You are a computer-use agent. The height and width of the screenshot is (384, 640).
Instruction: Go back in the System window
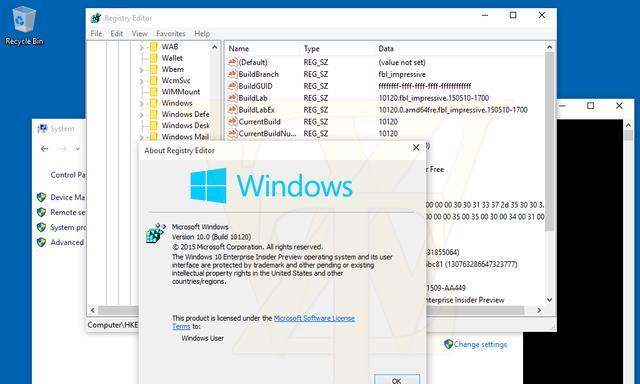tap(44, 149)
